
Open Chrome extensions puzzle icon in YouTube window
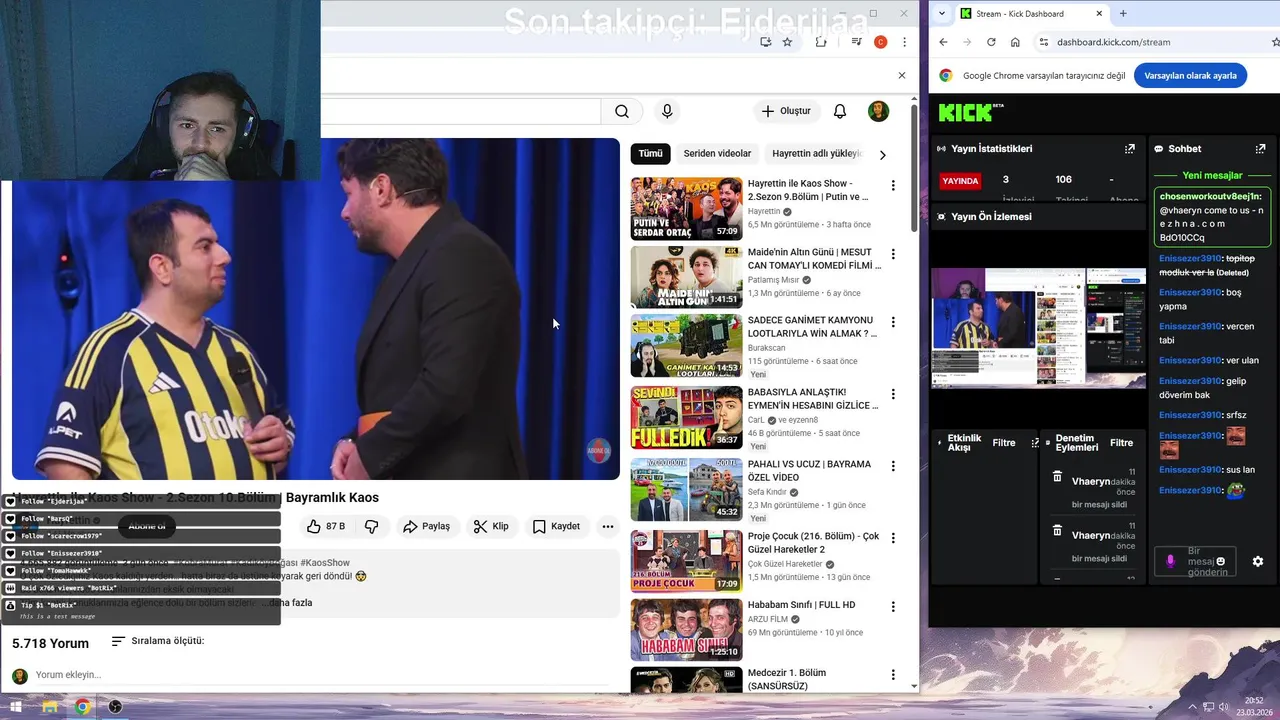pyautogui.click(x=821, y=42)
